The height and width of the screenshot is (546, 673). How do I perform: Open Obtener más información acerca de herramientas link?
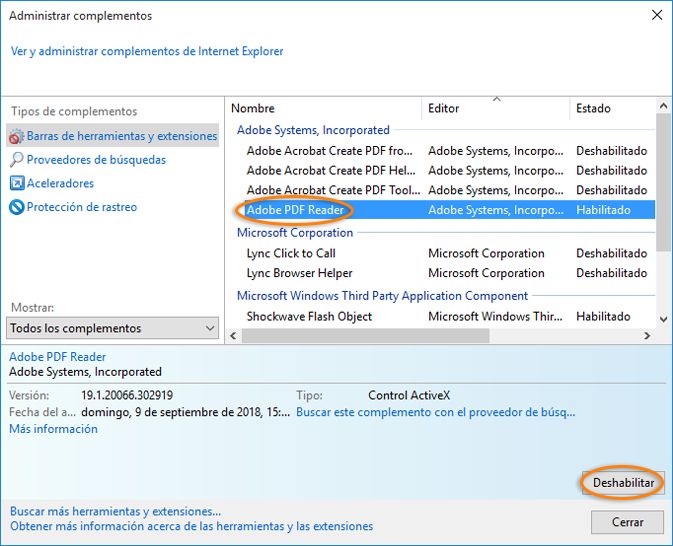(191, 526)
